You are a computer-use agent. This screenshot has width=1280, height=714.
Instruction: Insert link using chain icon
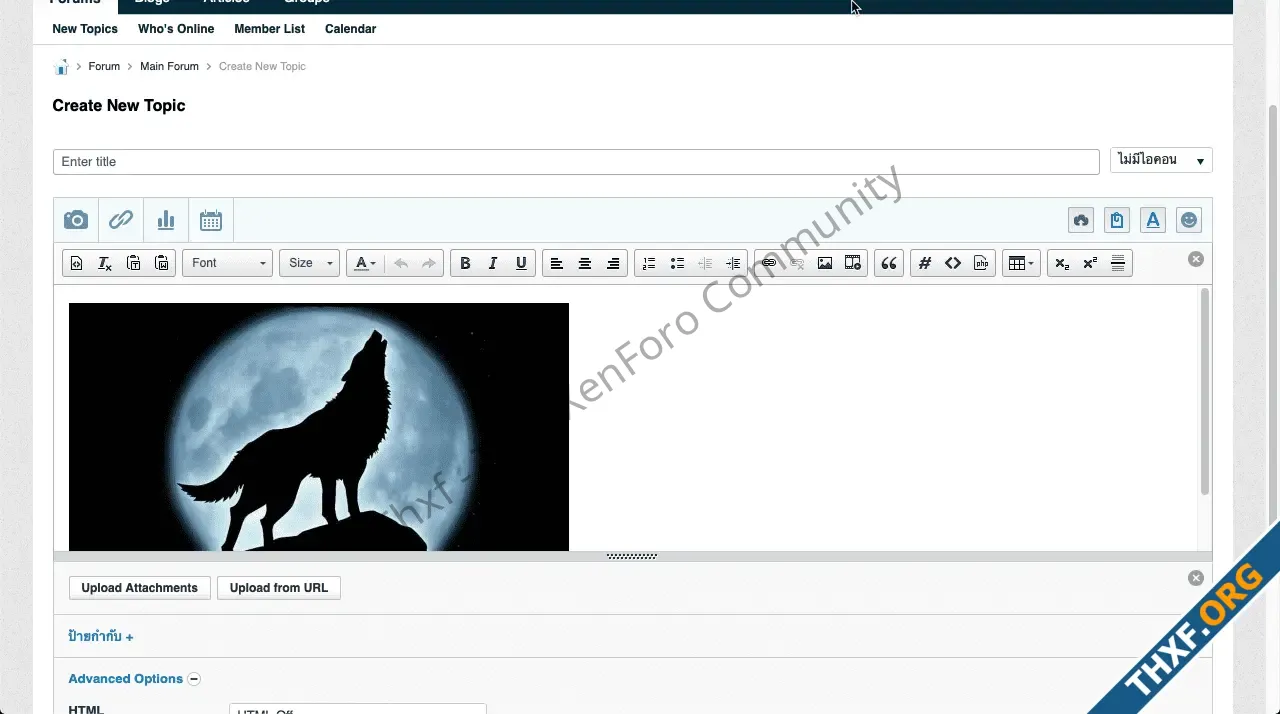[x=769, y=263]
